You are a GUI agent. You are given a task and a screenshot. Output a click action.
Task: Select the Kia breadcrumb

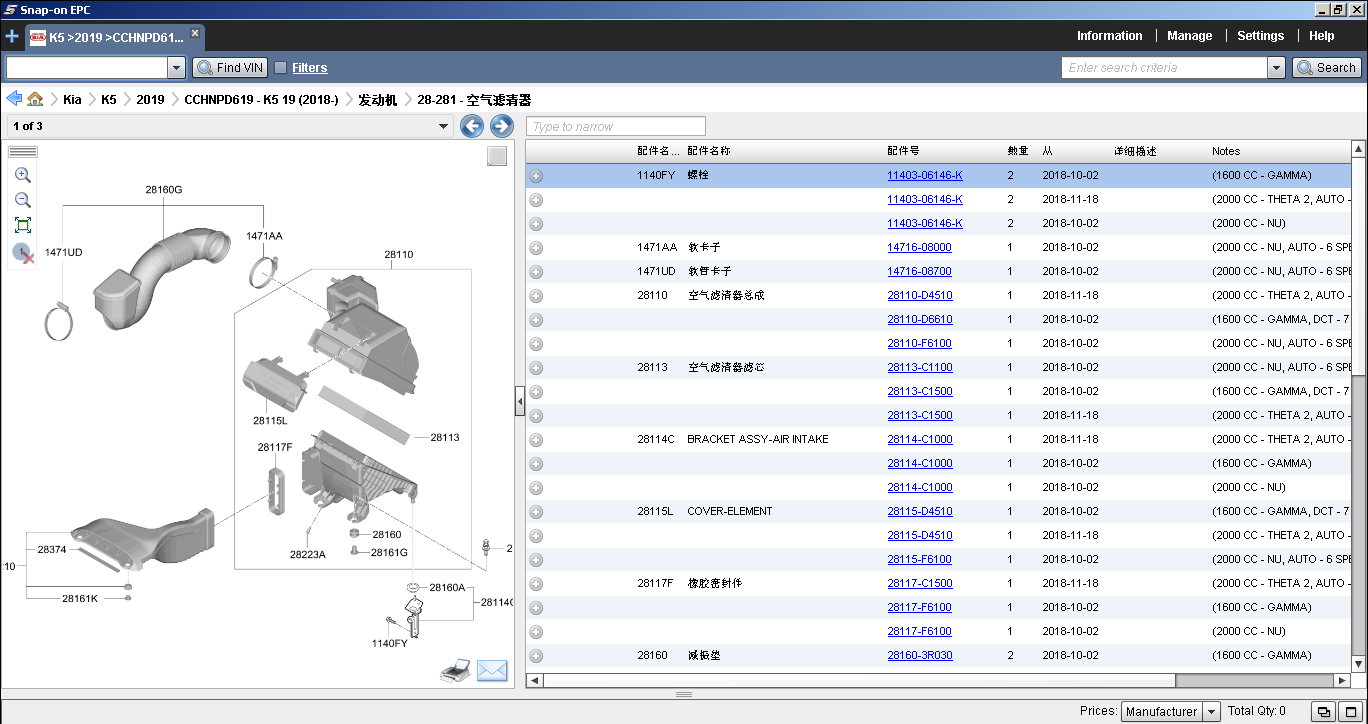[72, 100]
